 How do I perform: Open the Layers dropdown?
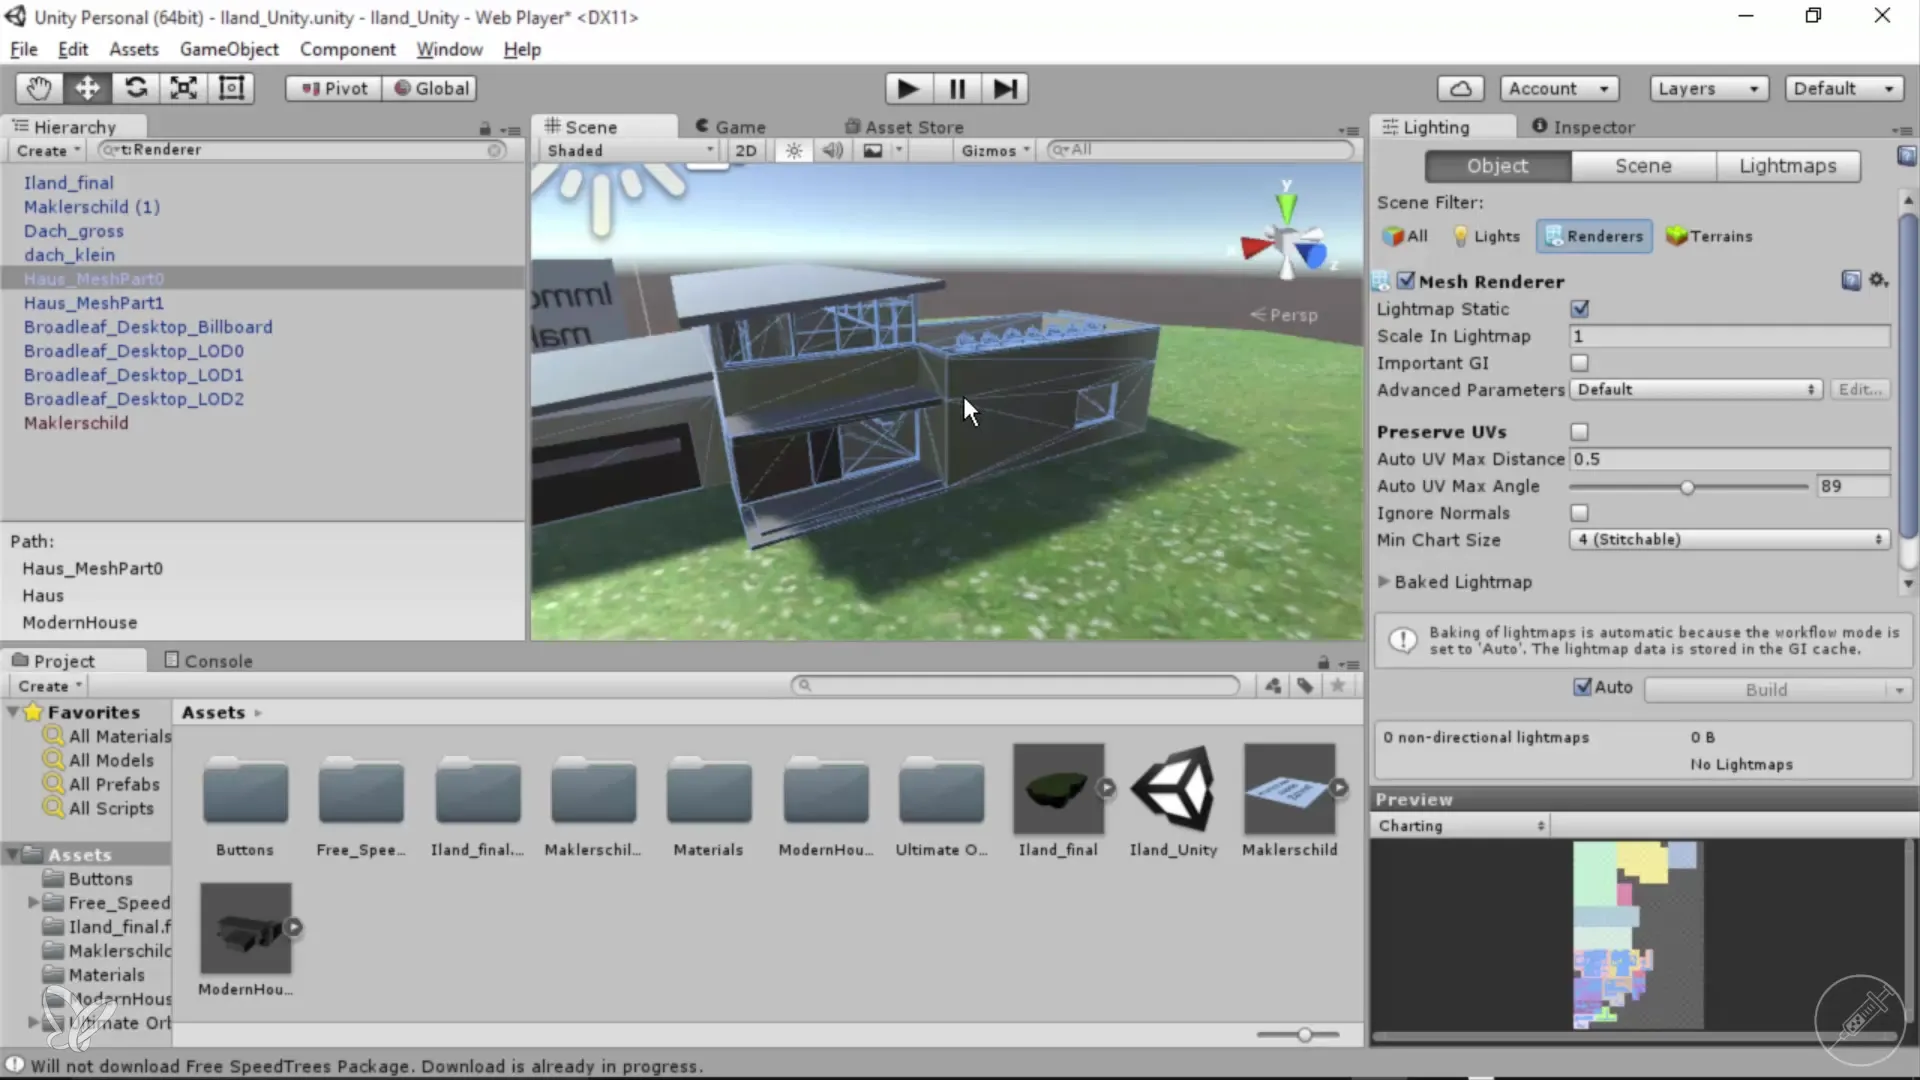(1708, 88)
